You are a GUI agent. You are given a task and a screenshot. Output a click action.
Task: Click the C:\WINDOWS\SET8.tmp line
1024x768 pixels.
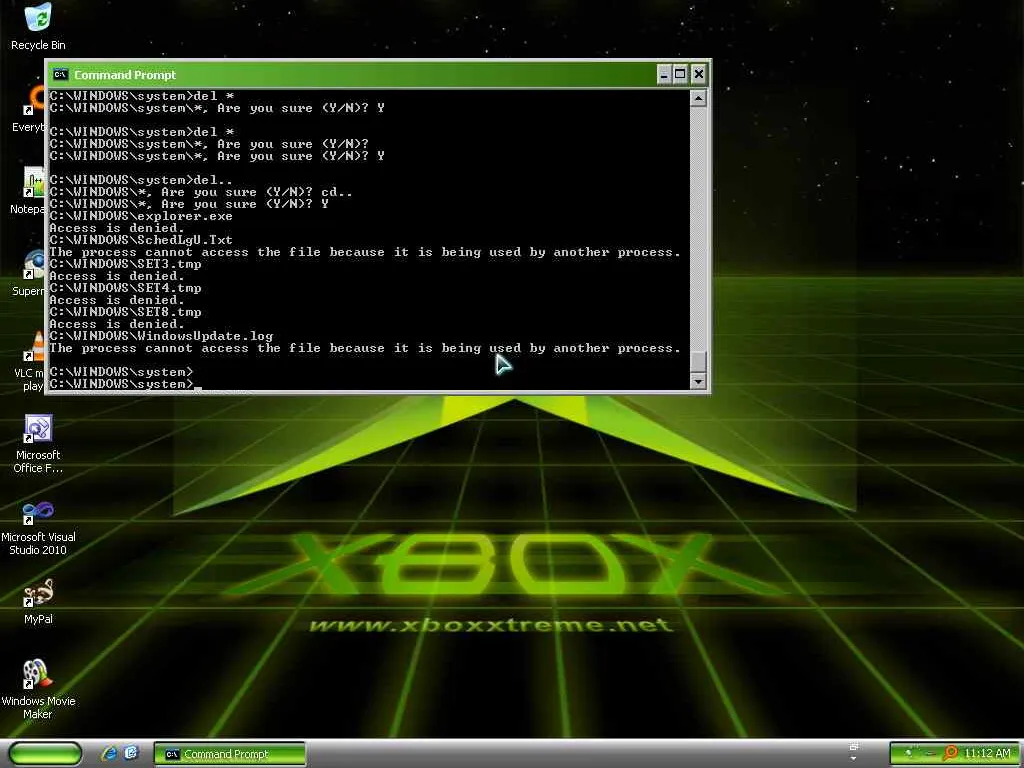125,312
